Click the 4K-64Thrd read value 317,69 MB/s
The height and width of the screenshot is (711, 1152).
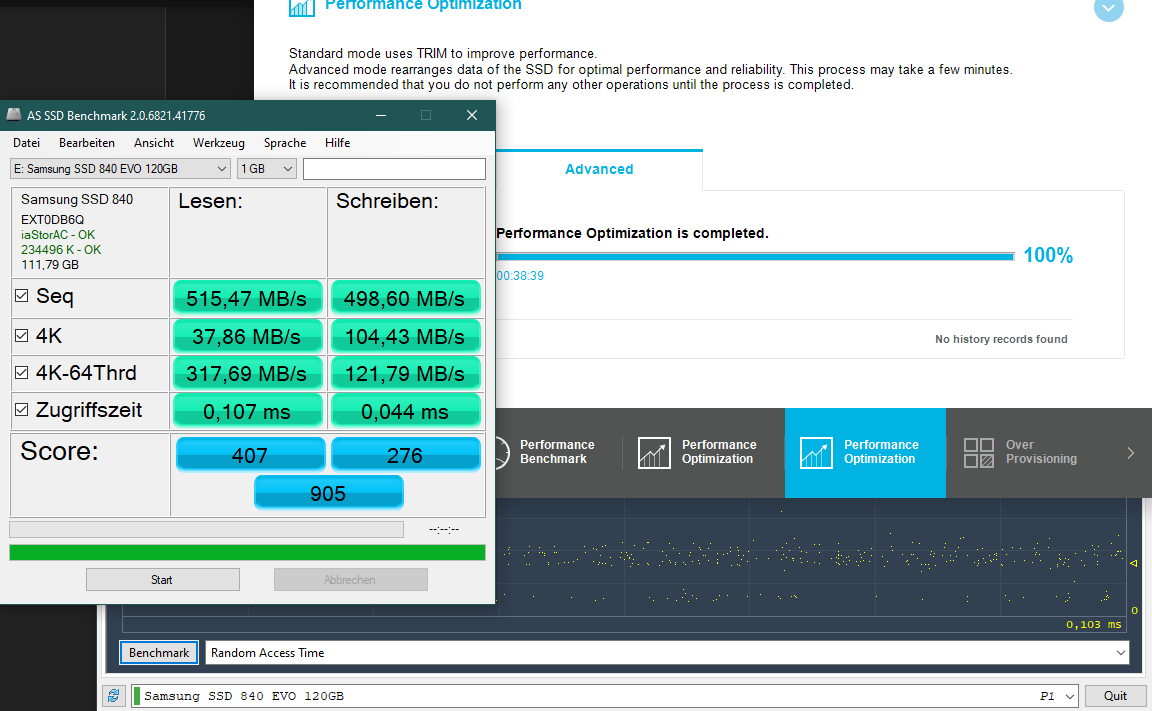point(247,374)
